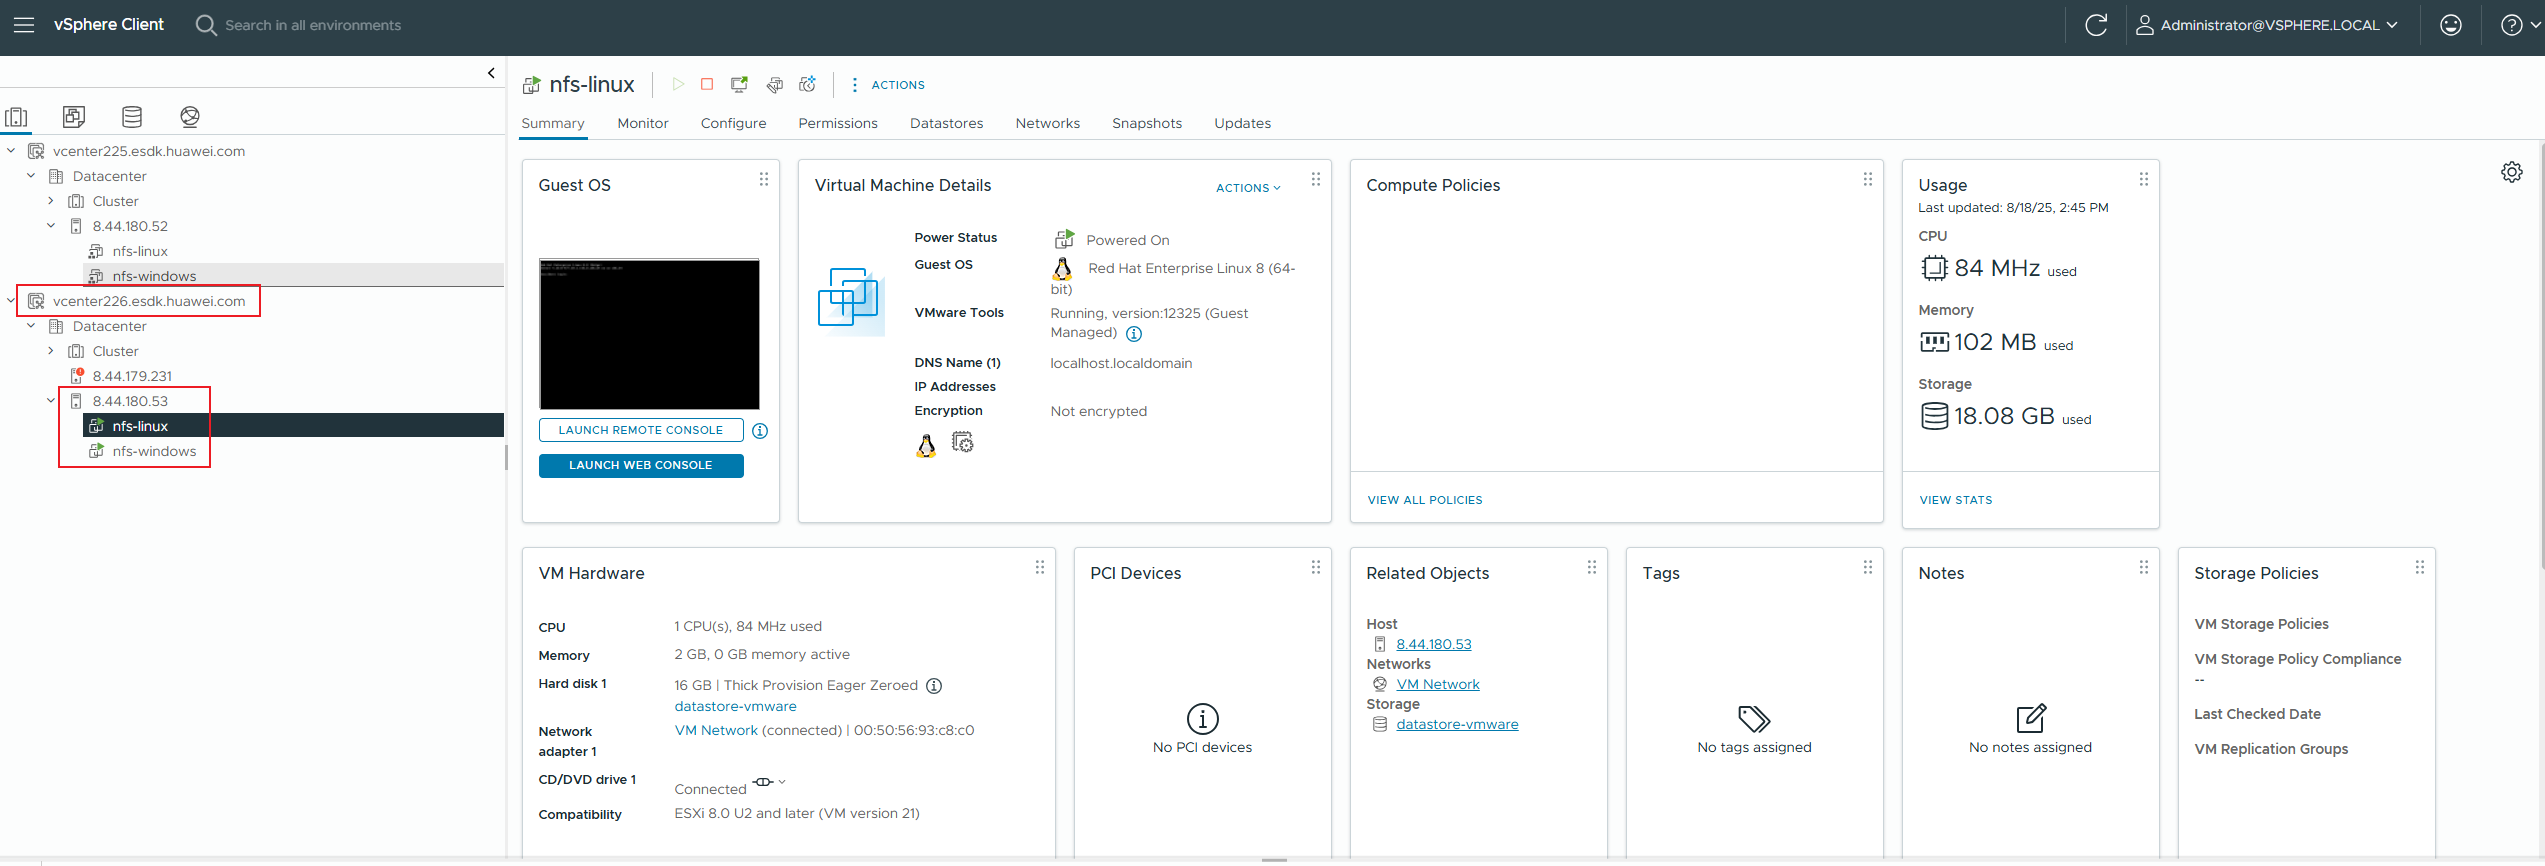The height and width of the screenshot is (866, 2545).
Task: Collapse the left navigation sidebar
Action: tap(491, 73)
